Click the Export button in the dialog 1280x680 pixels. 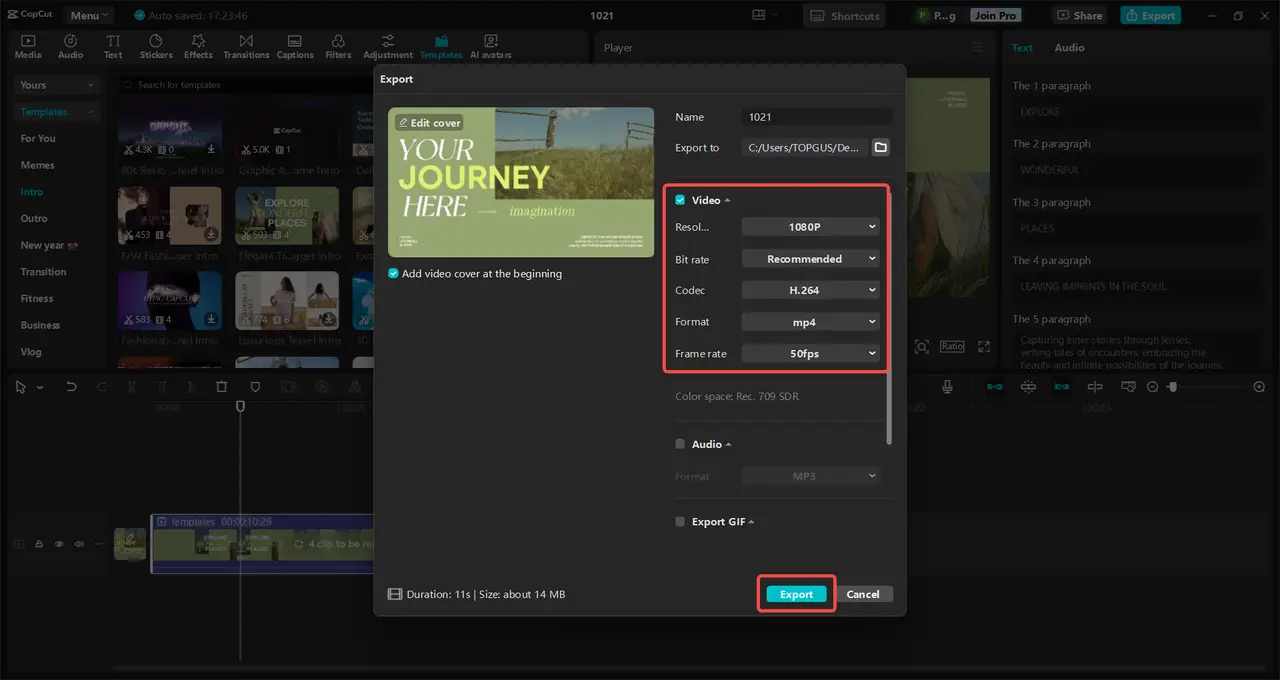[x=796, y=593]
